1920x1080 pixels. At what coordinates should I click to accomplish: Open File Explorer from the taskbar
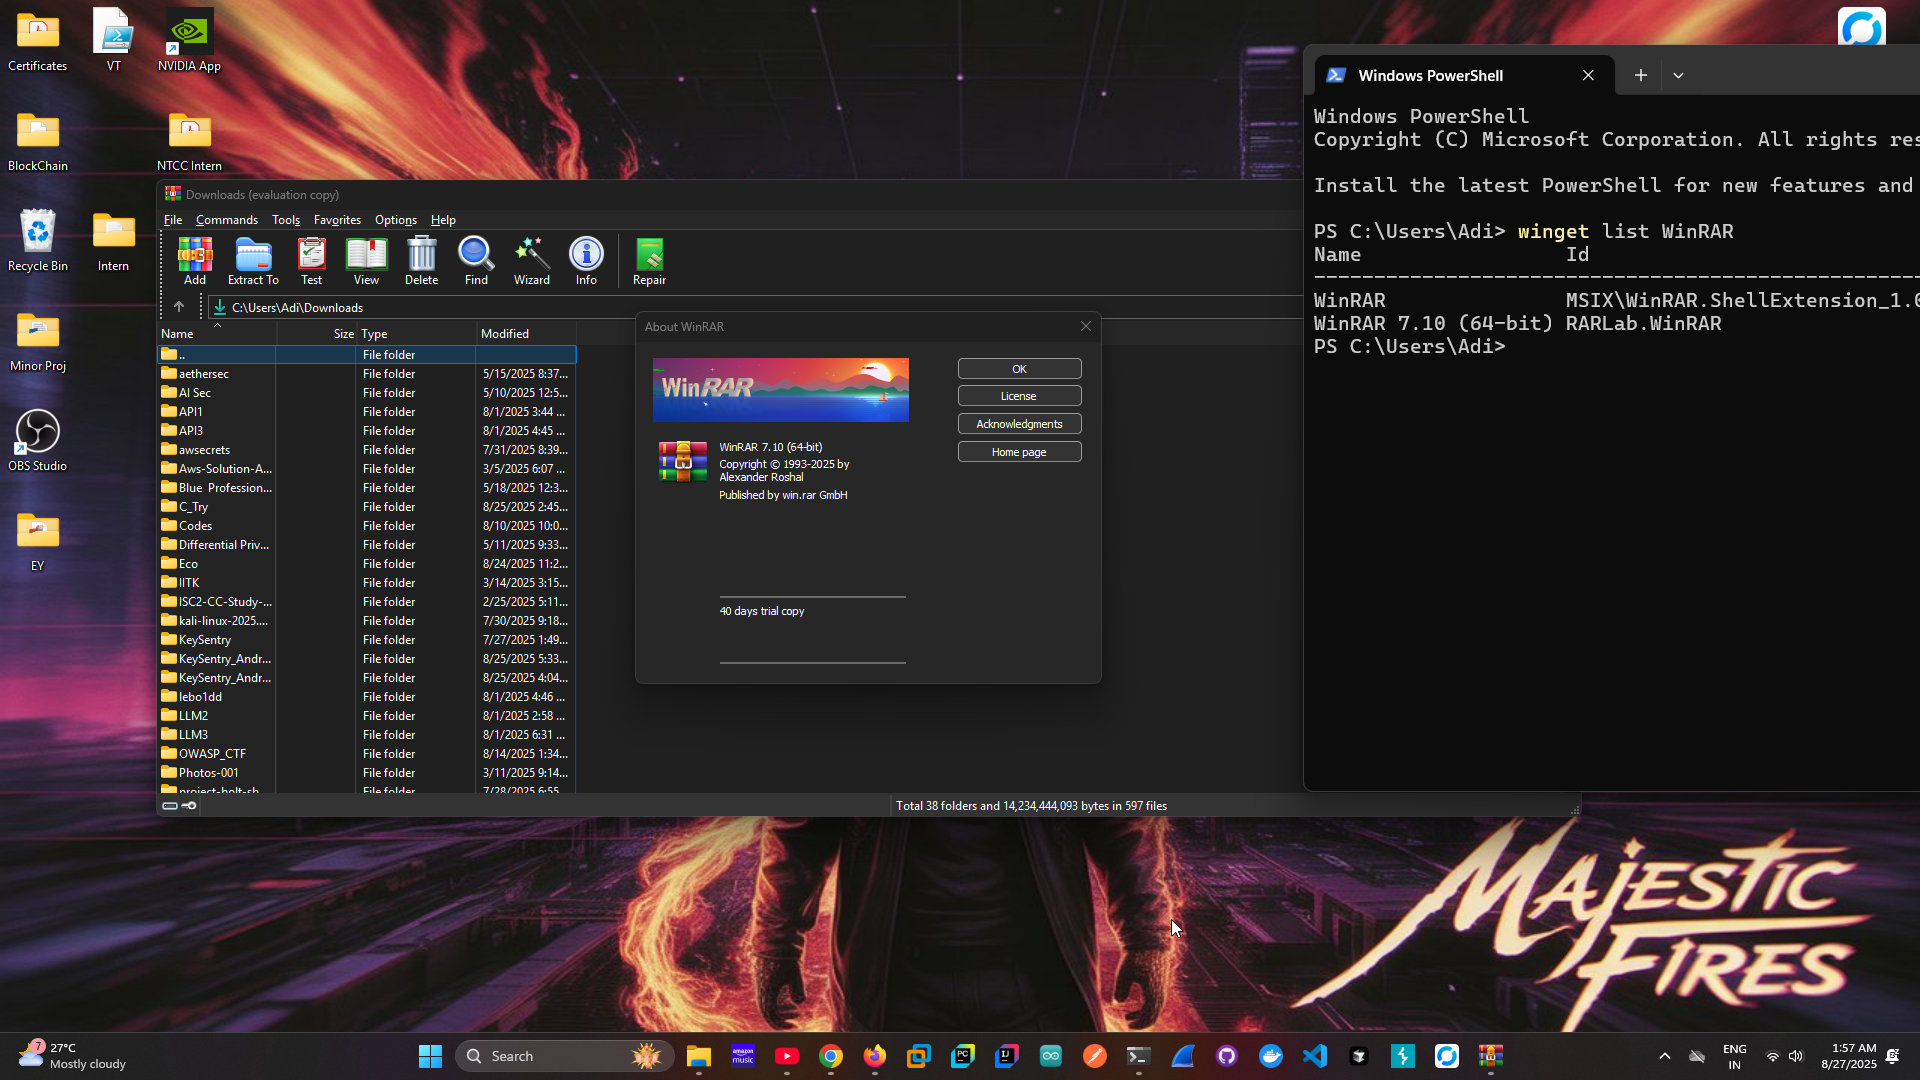pos(699,1056)
